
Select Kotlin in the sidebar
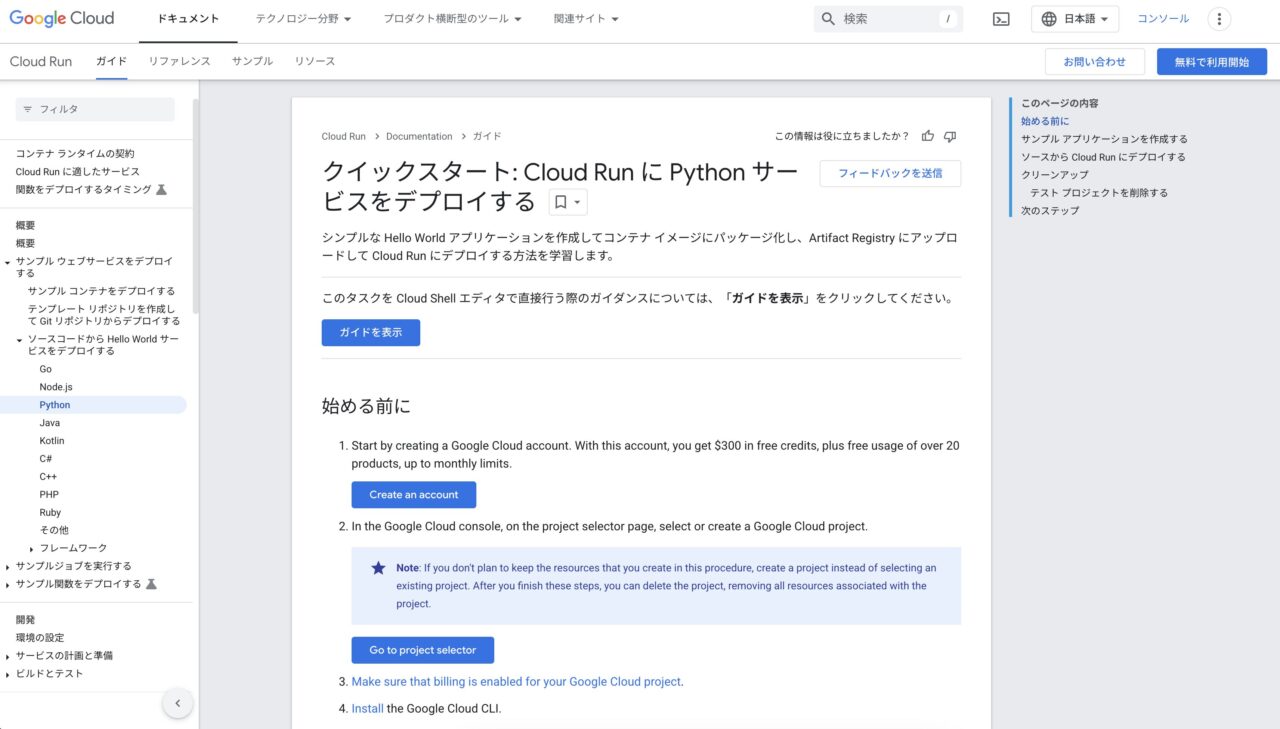click(x=52, y=441)
